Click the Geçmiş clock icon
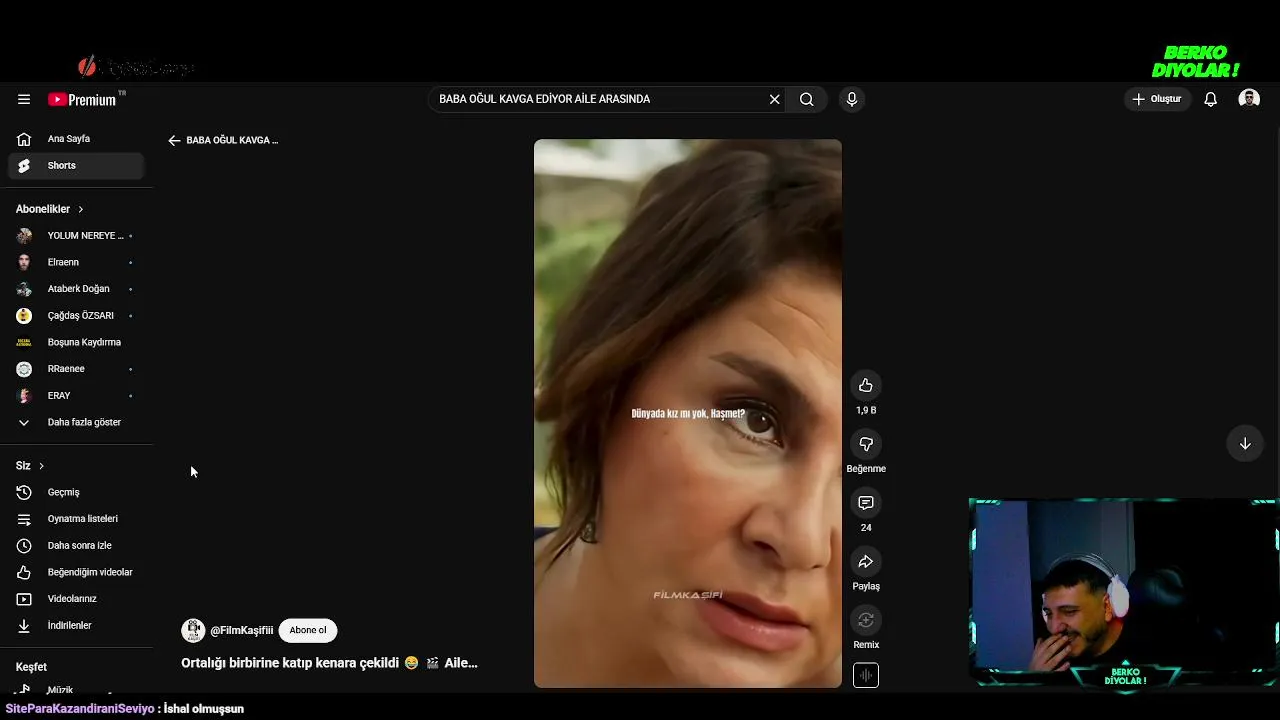 click(x=24, y=492)
